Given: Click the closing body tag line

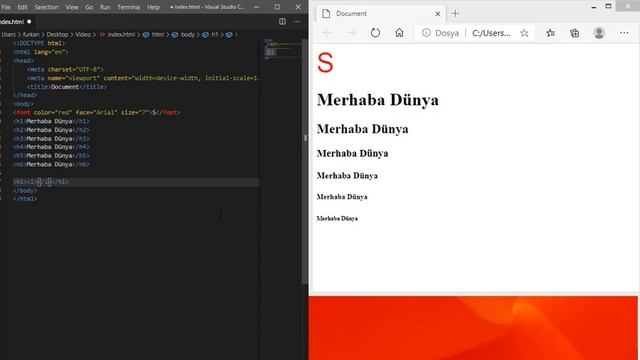Looking at the screenshot, I should click(25, 191).
